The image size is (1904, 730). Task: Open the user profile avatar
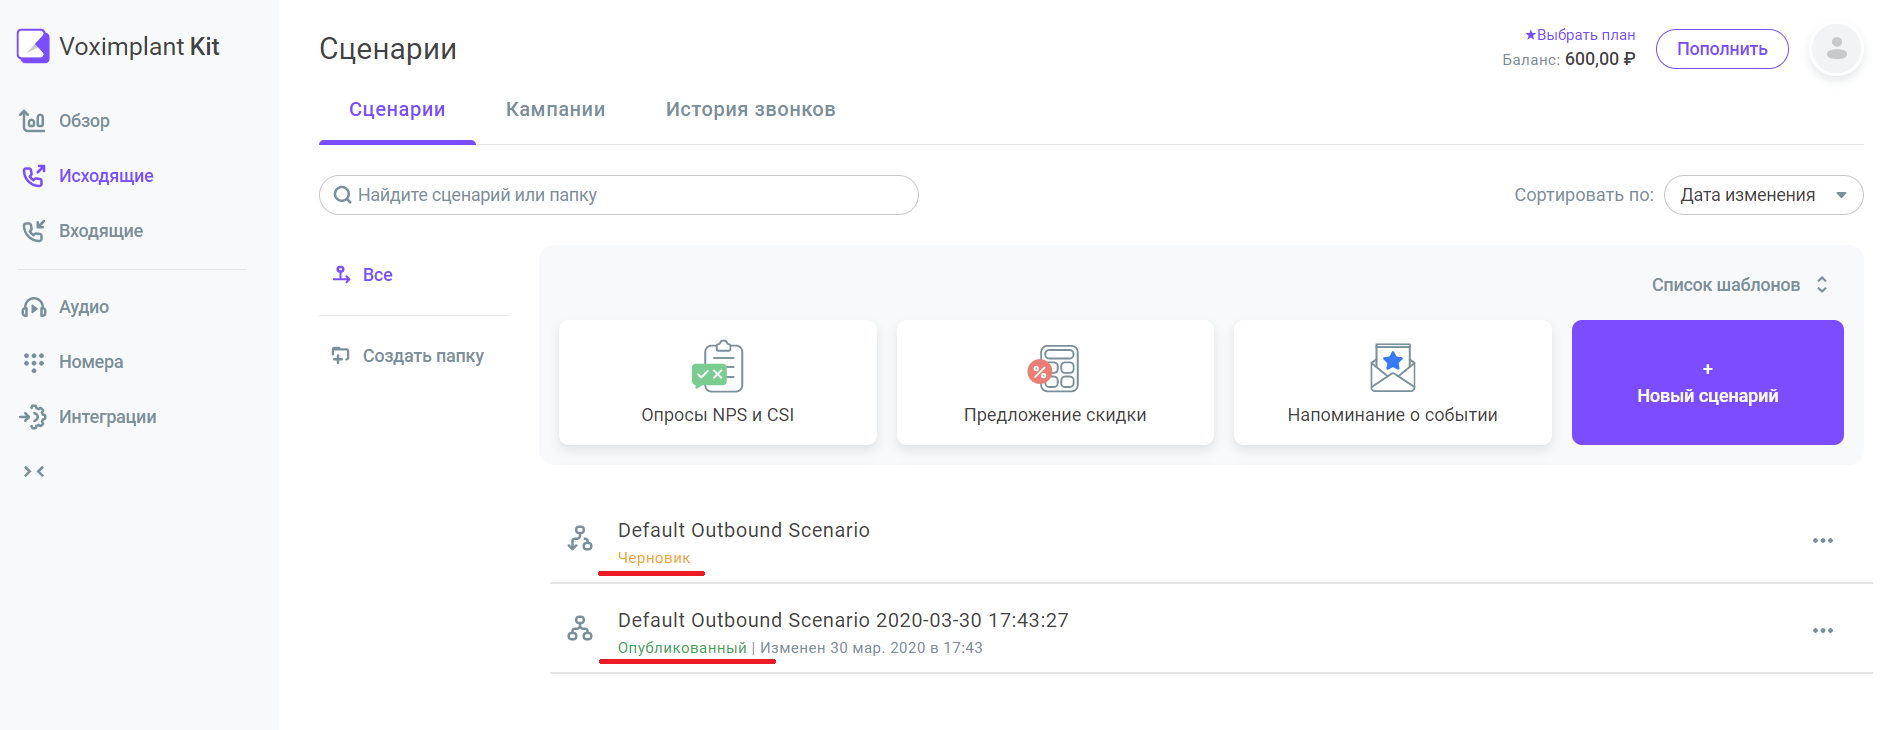[1837, 48]
